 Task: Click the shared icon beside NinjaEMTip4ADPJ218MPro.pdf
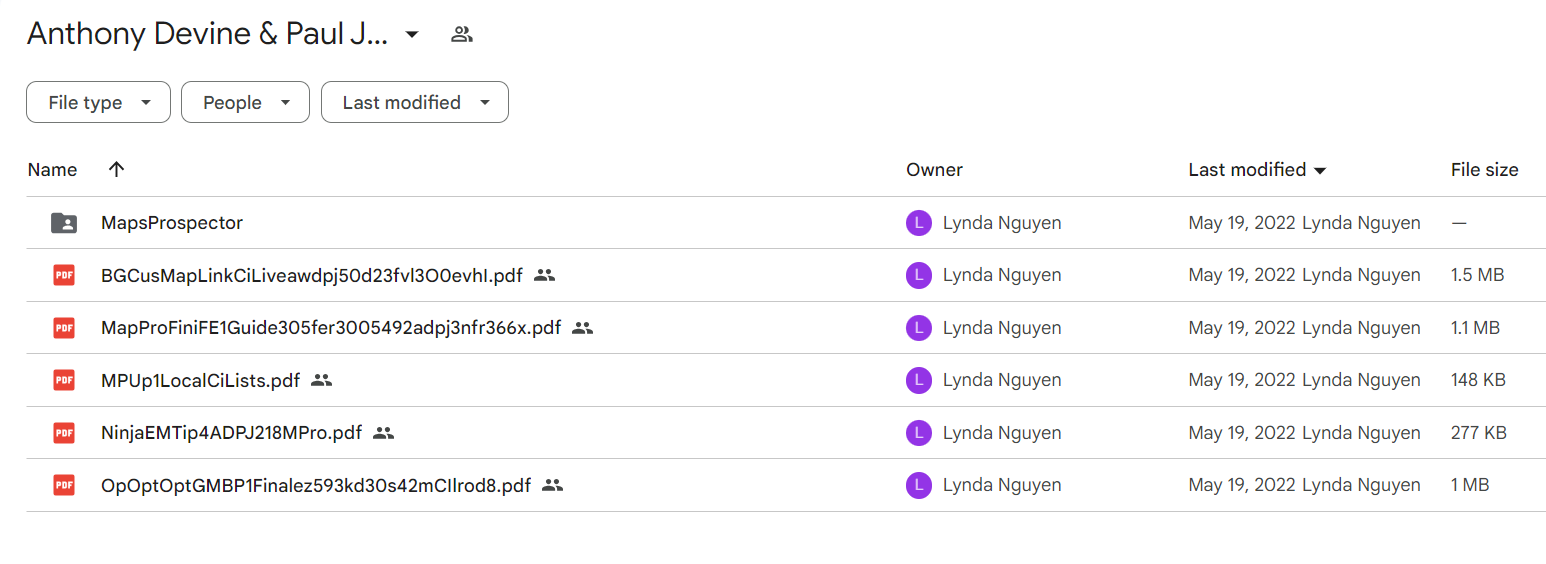[383, 433]
